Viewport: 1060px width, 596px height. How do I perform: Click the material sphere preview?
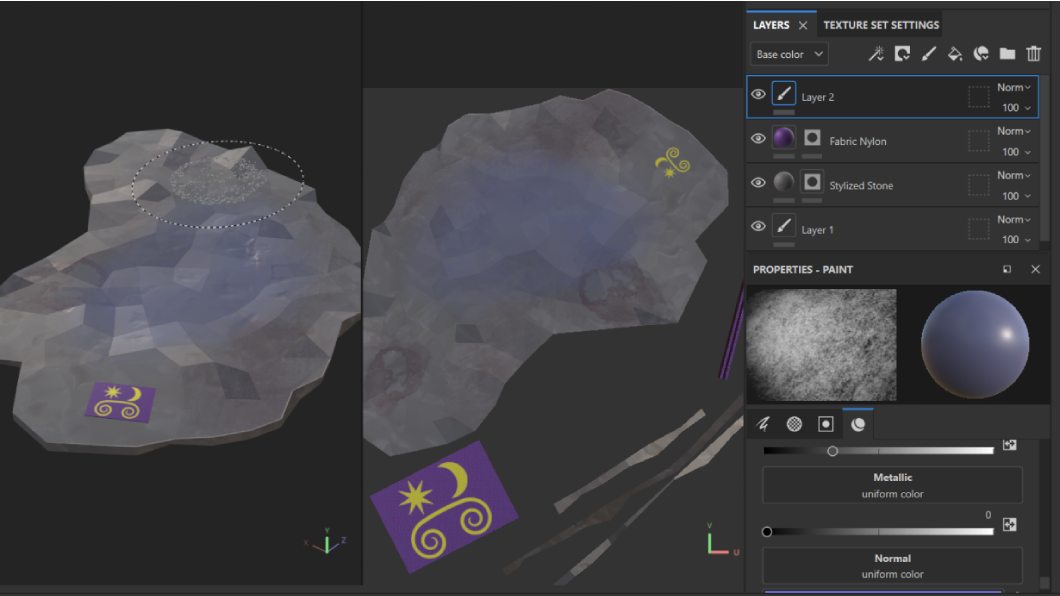975,345
